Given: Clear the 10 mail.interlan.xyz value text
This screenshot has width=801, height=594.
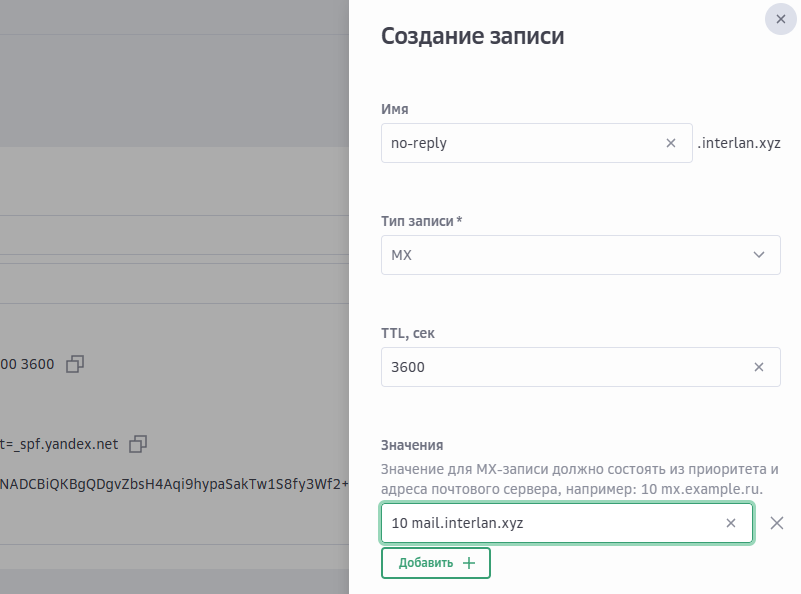Looking at the screenshot, I should pos(731,523).
